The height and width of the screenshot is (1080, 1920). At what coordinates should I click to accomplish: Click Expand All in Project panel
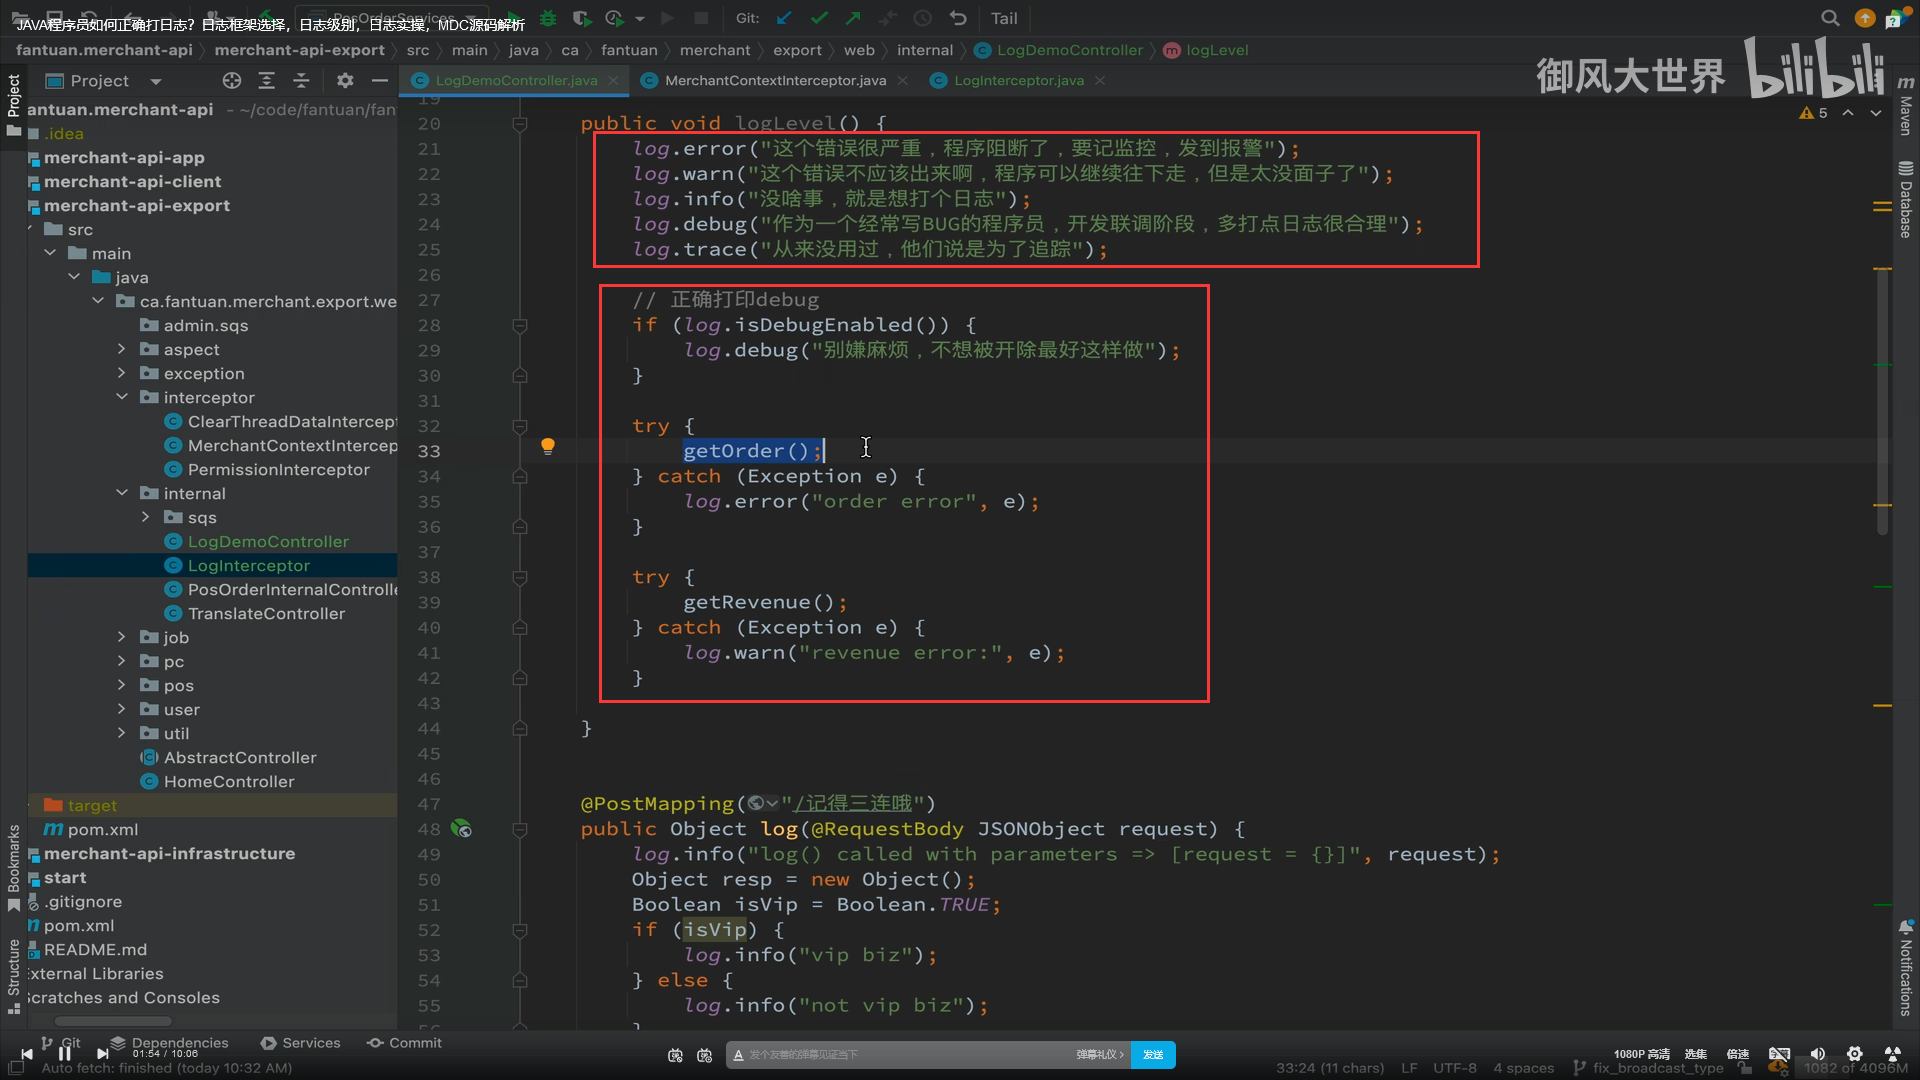266,80
